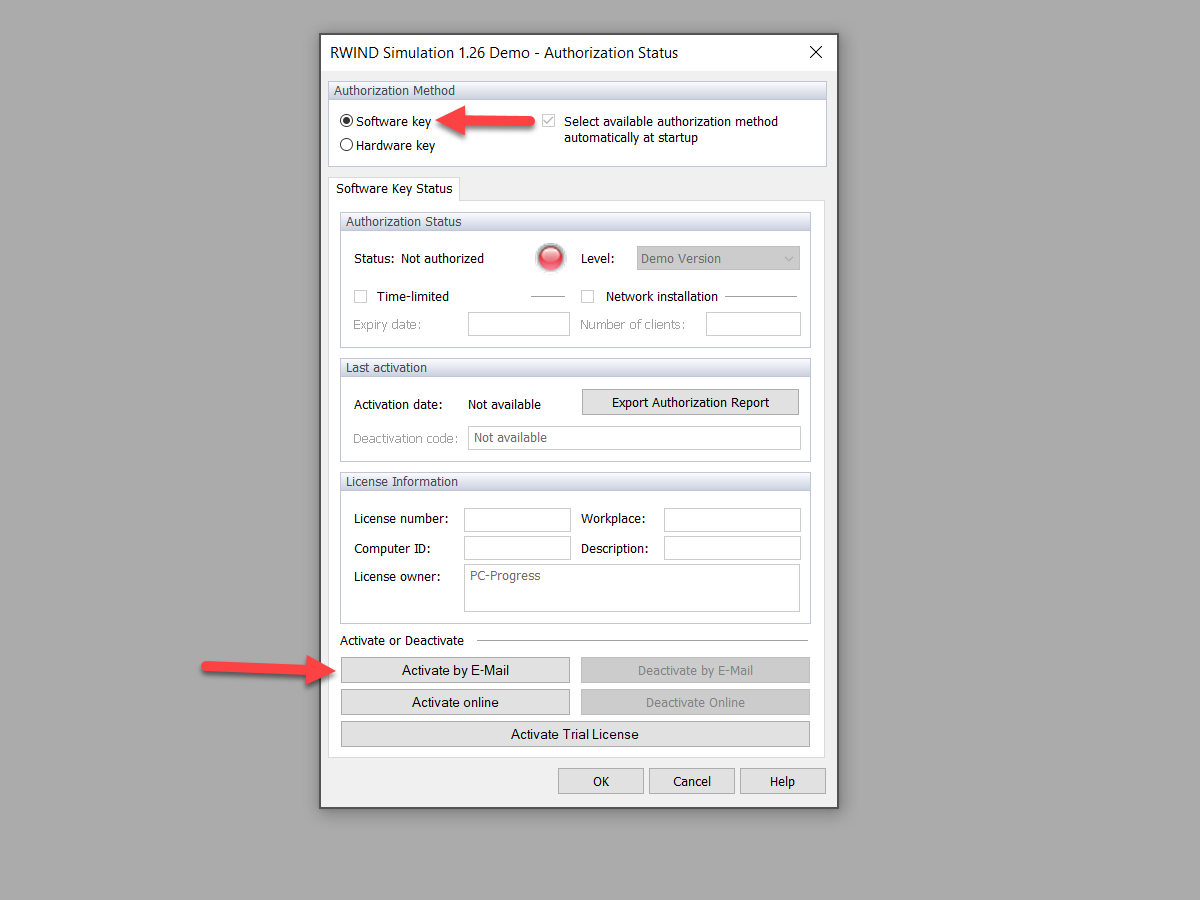Click the Computer ID input field
This screenshot has height=900, width=1200.
coord(517,547)
